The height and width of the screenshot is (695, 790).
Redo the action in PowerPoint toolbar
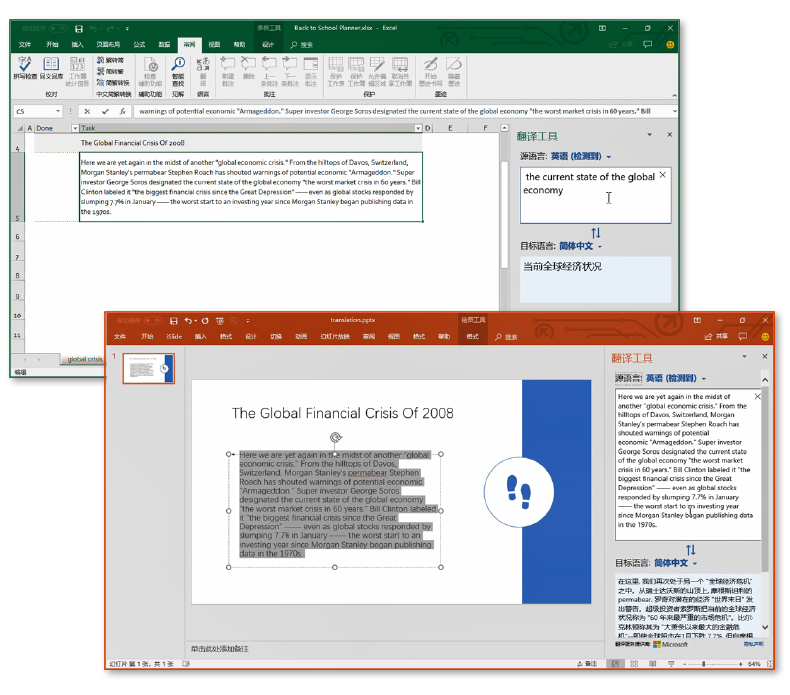205,321
